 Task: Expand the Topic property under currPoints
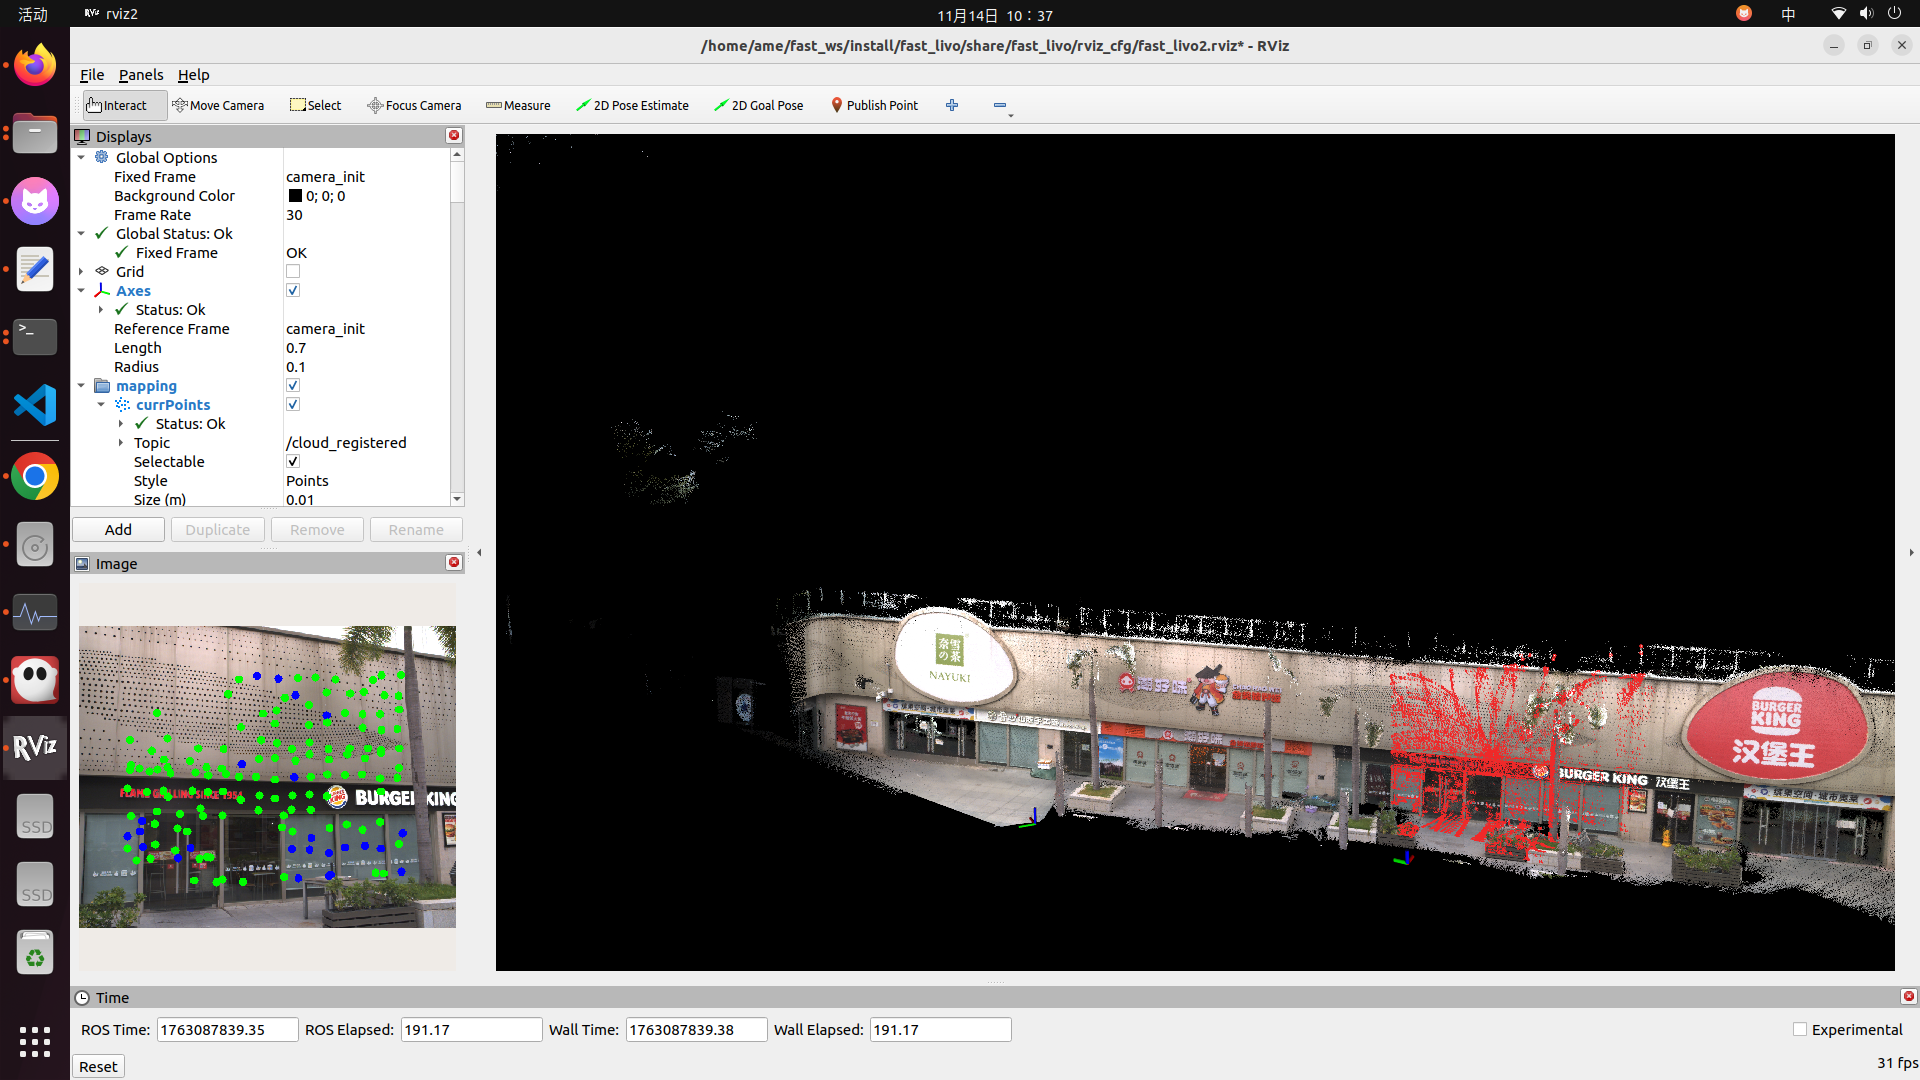pos(120,442)
